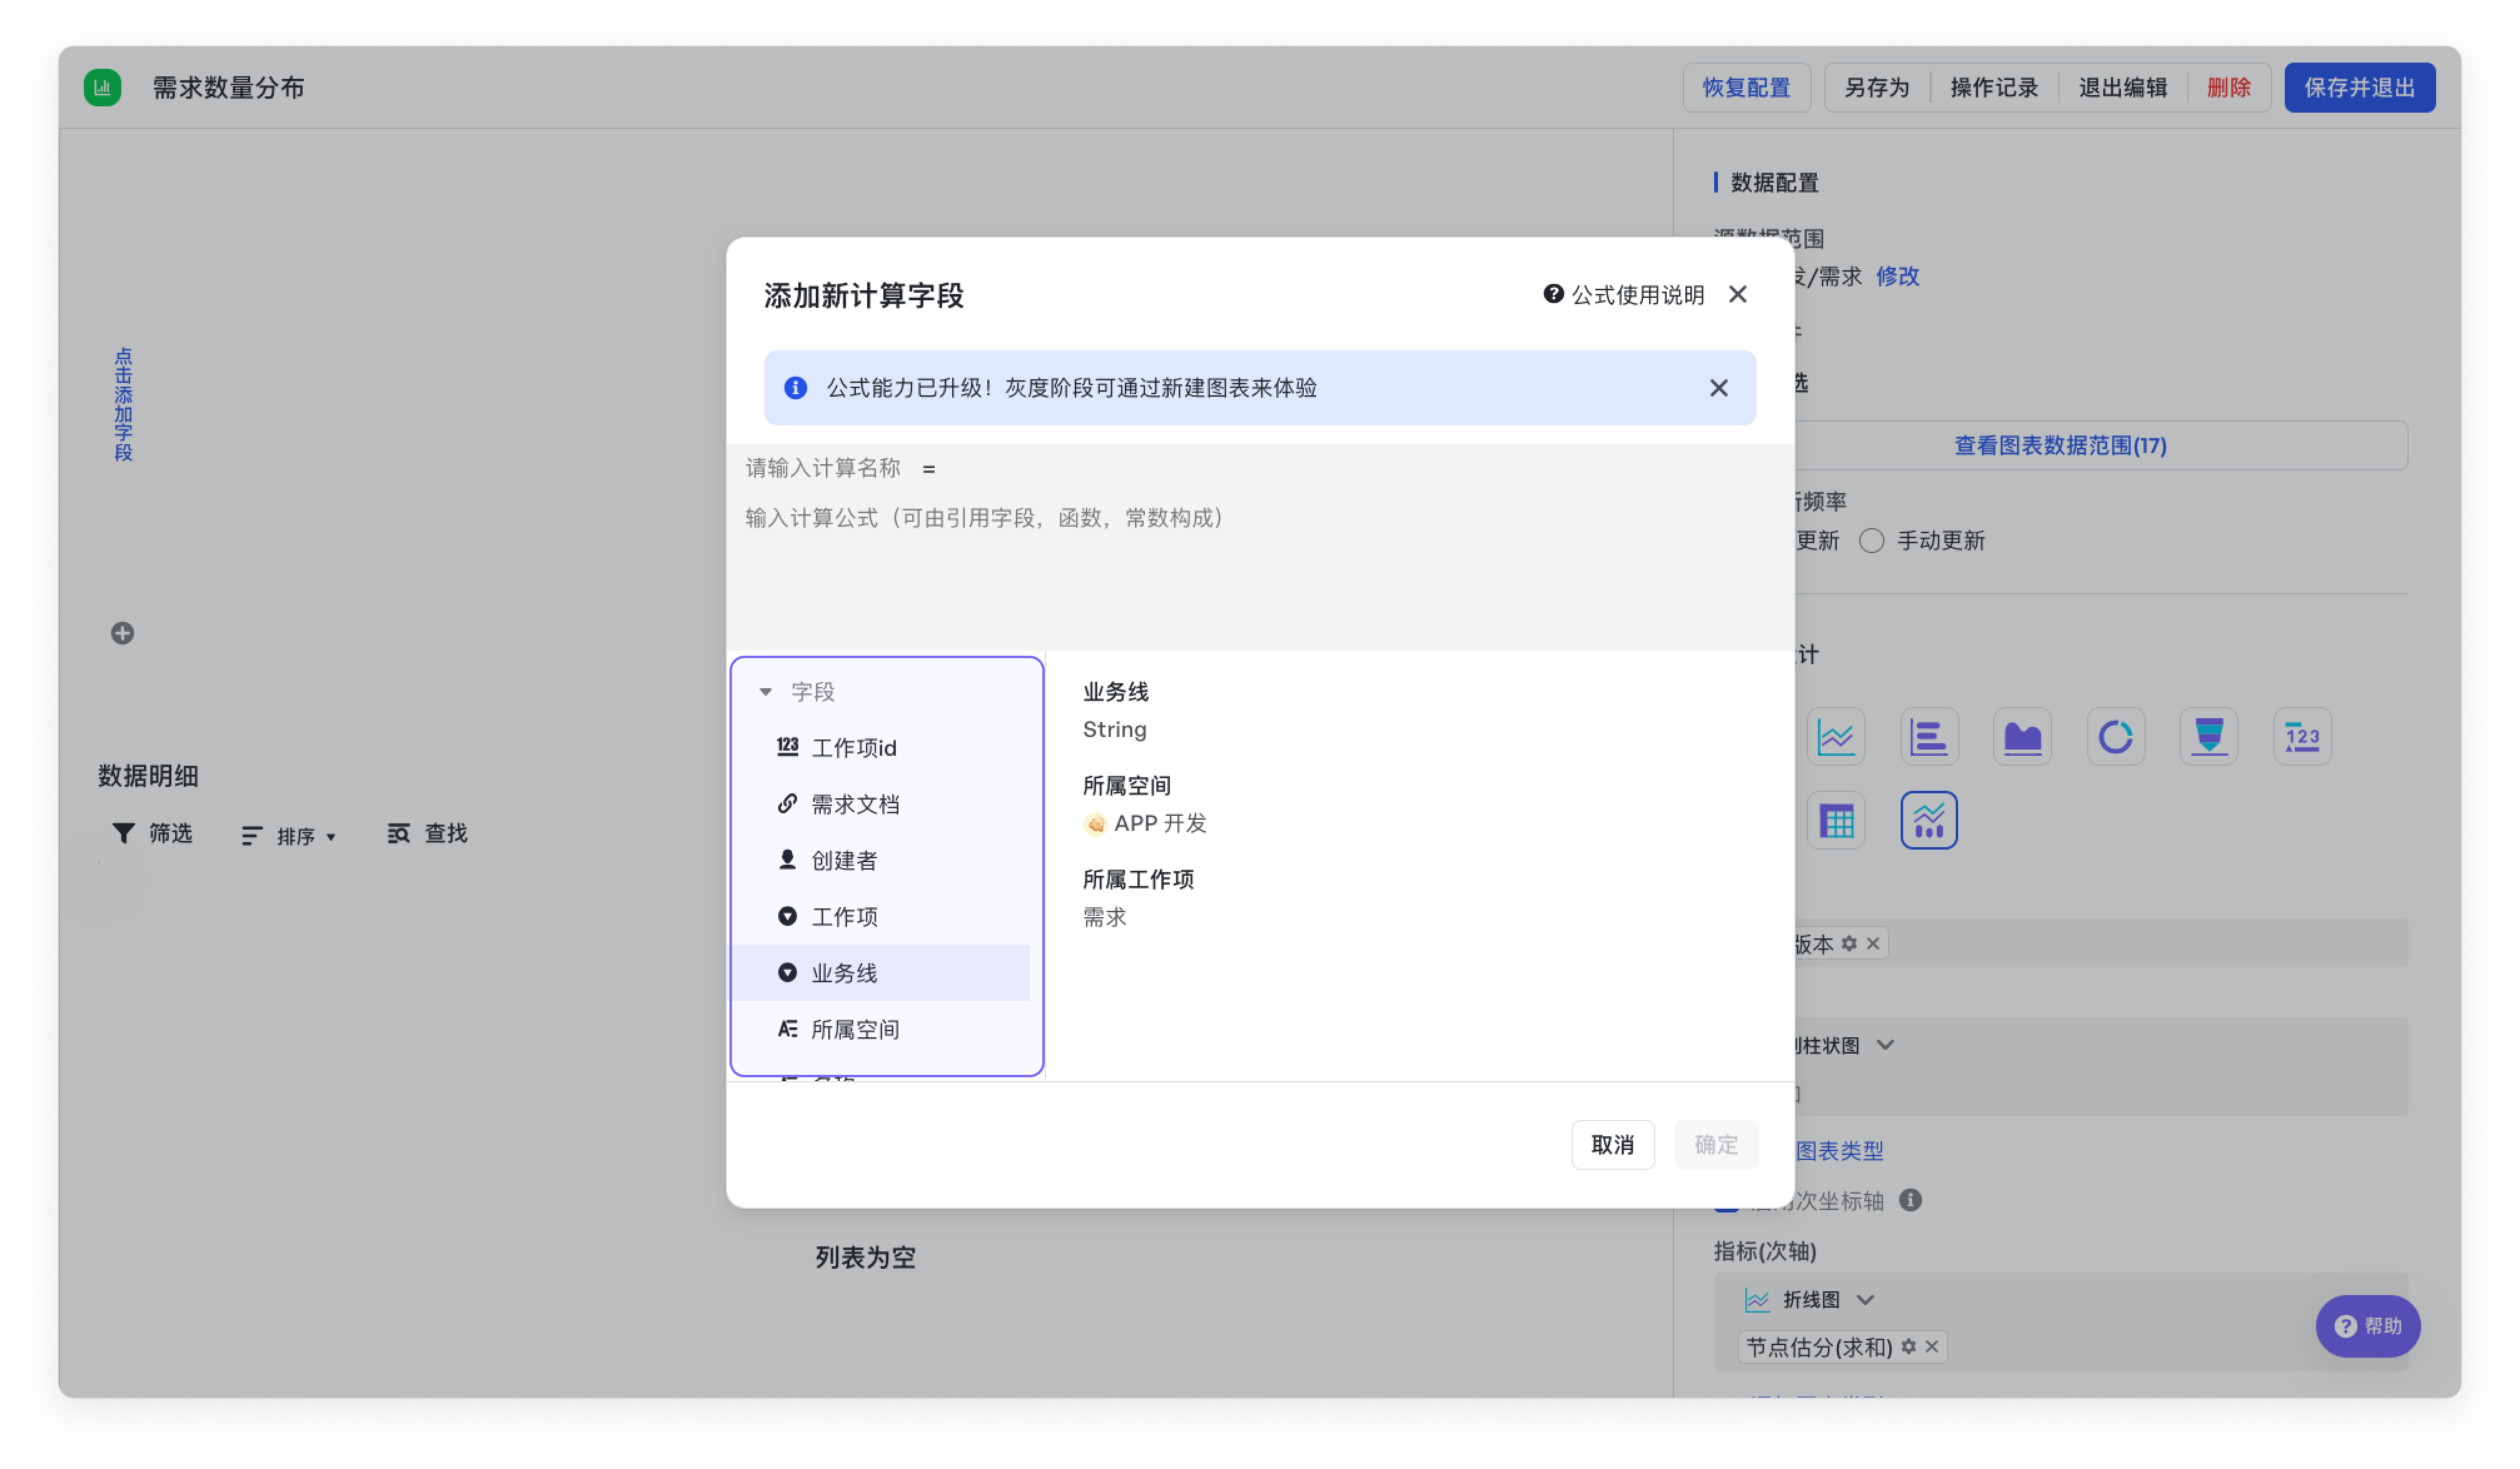Expand the 柱状图 chart type dropdown
The image size is (2520, 1469).
[x=1886, y=1046]
